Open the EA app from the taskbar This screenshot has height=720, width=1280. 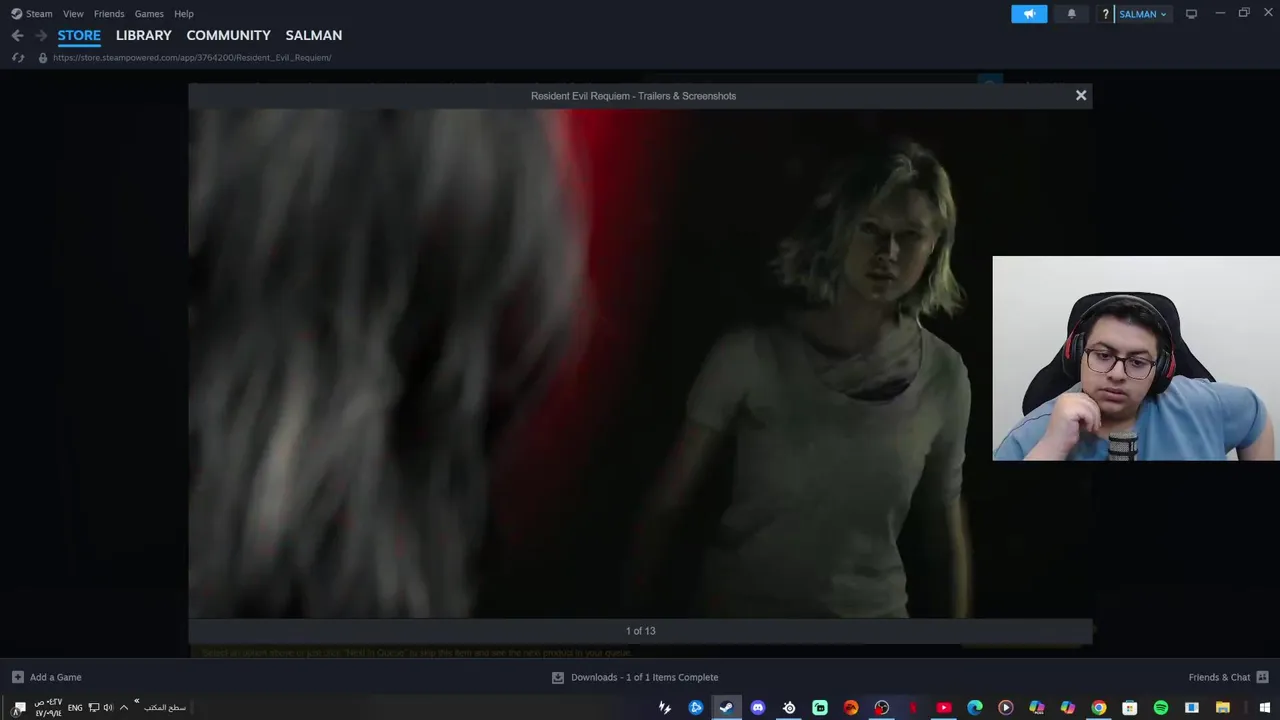click(x=851, y=708)
